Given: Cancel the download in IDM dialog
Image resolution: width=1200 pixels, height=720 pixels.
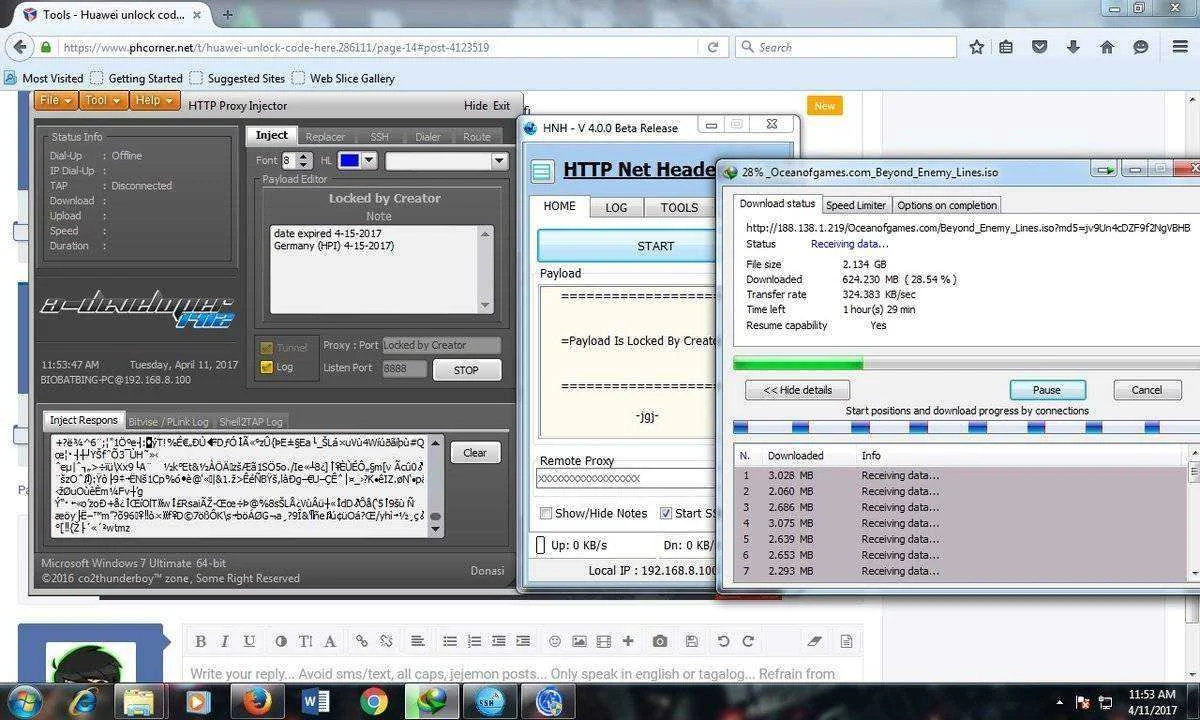Looking at the screenshot, I should tap(1146, 390).
